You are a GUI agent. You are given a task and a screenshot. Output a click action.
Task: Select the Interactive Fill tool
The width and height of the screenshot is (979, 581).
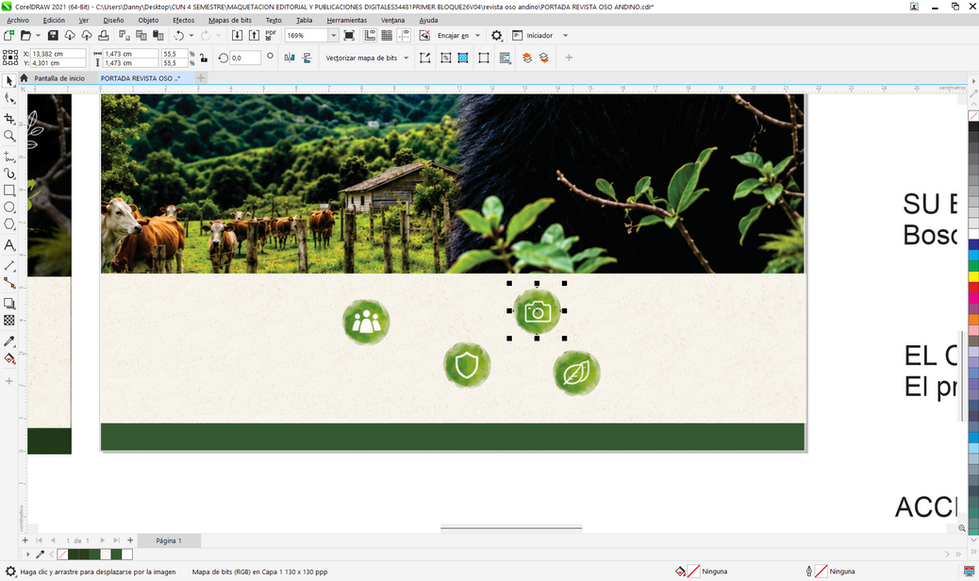point(9,359)
